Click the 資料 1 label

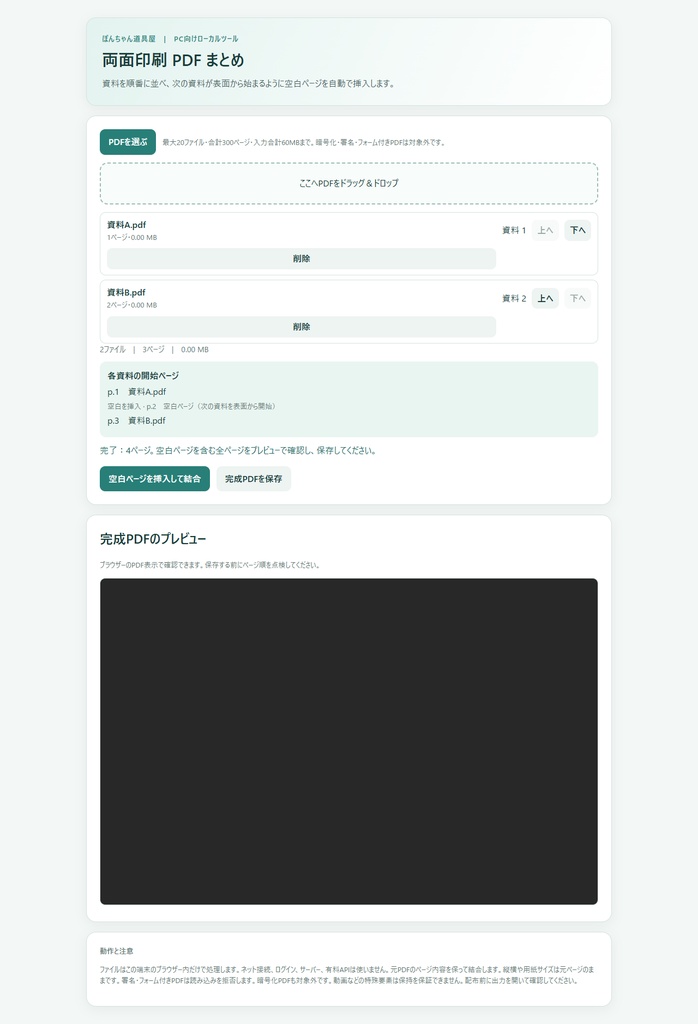pos(514,231)
